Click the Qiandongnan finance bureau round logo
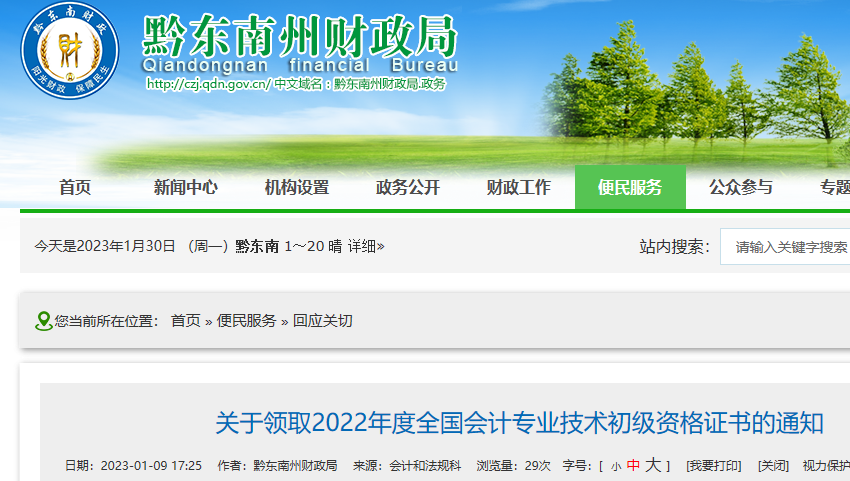This screenshot has width=850, height=481. tap(70, 50)
